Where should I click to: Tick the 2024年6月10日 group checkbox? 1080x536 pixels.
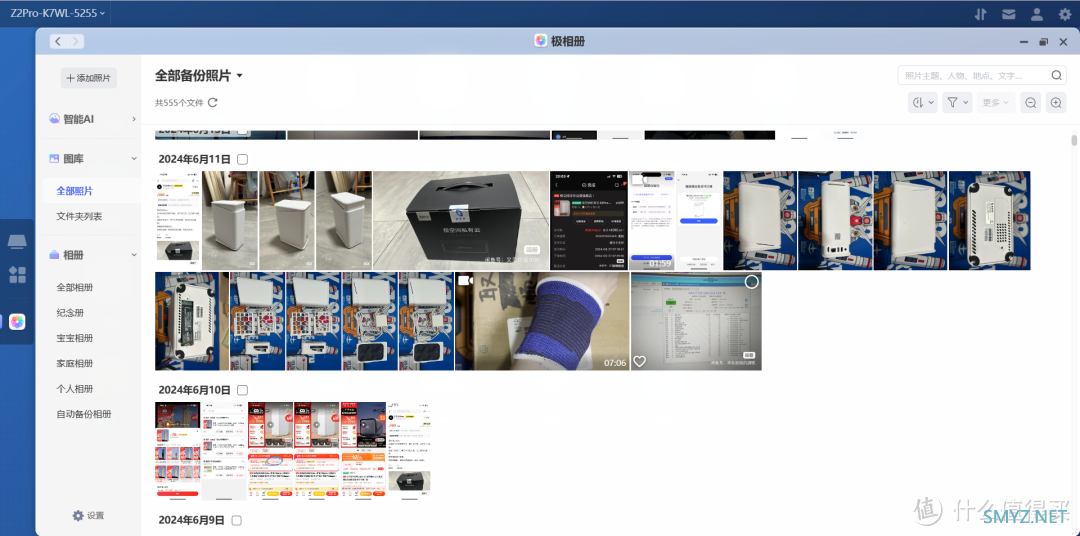pyautogui.click(x=242, y=390)
